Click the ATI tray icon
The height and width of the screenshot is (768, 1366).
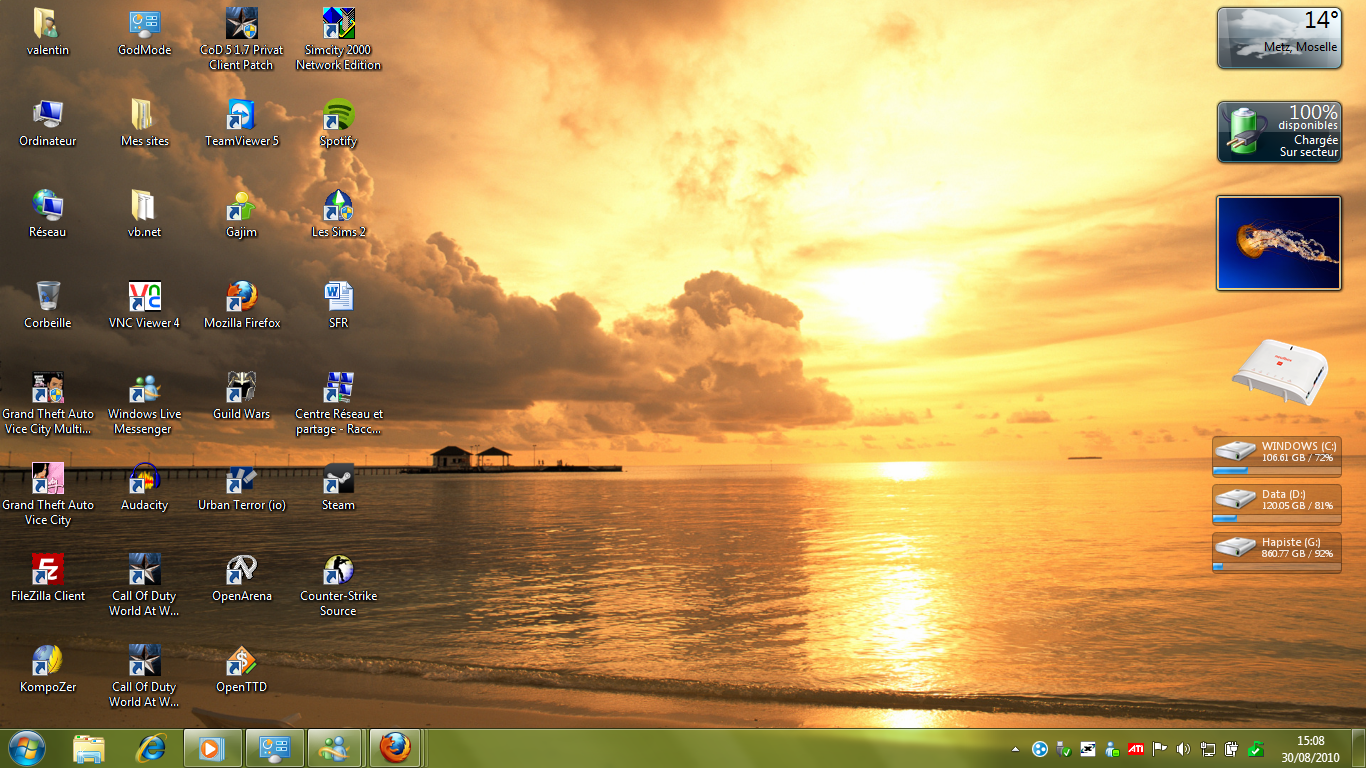[x=1136, y=748]
